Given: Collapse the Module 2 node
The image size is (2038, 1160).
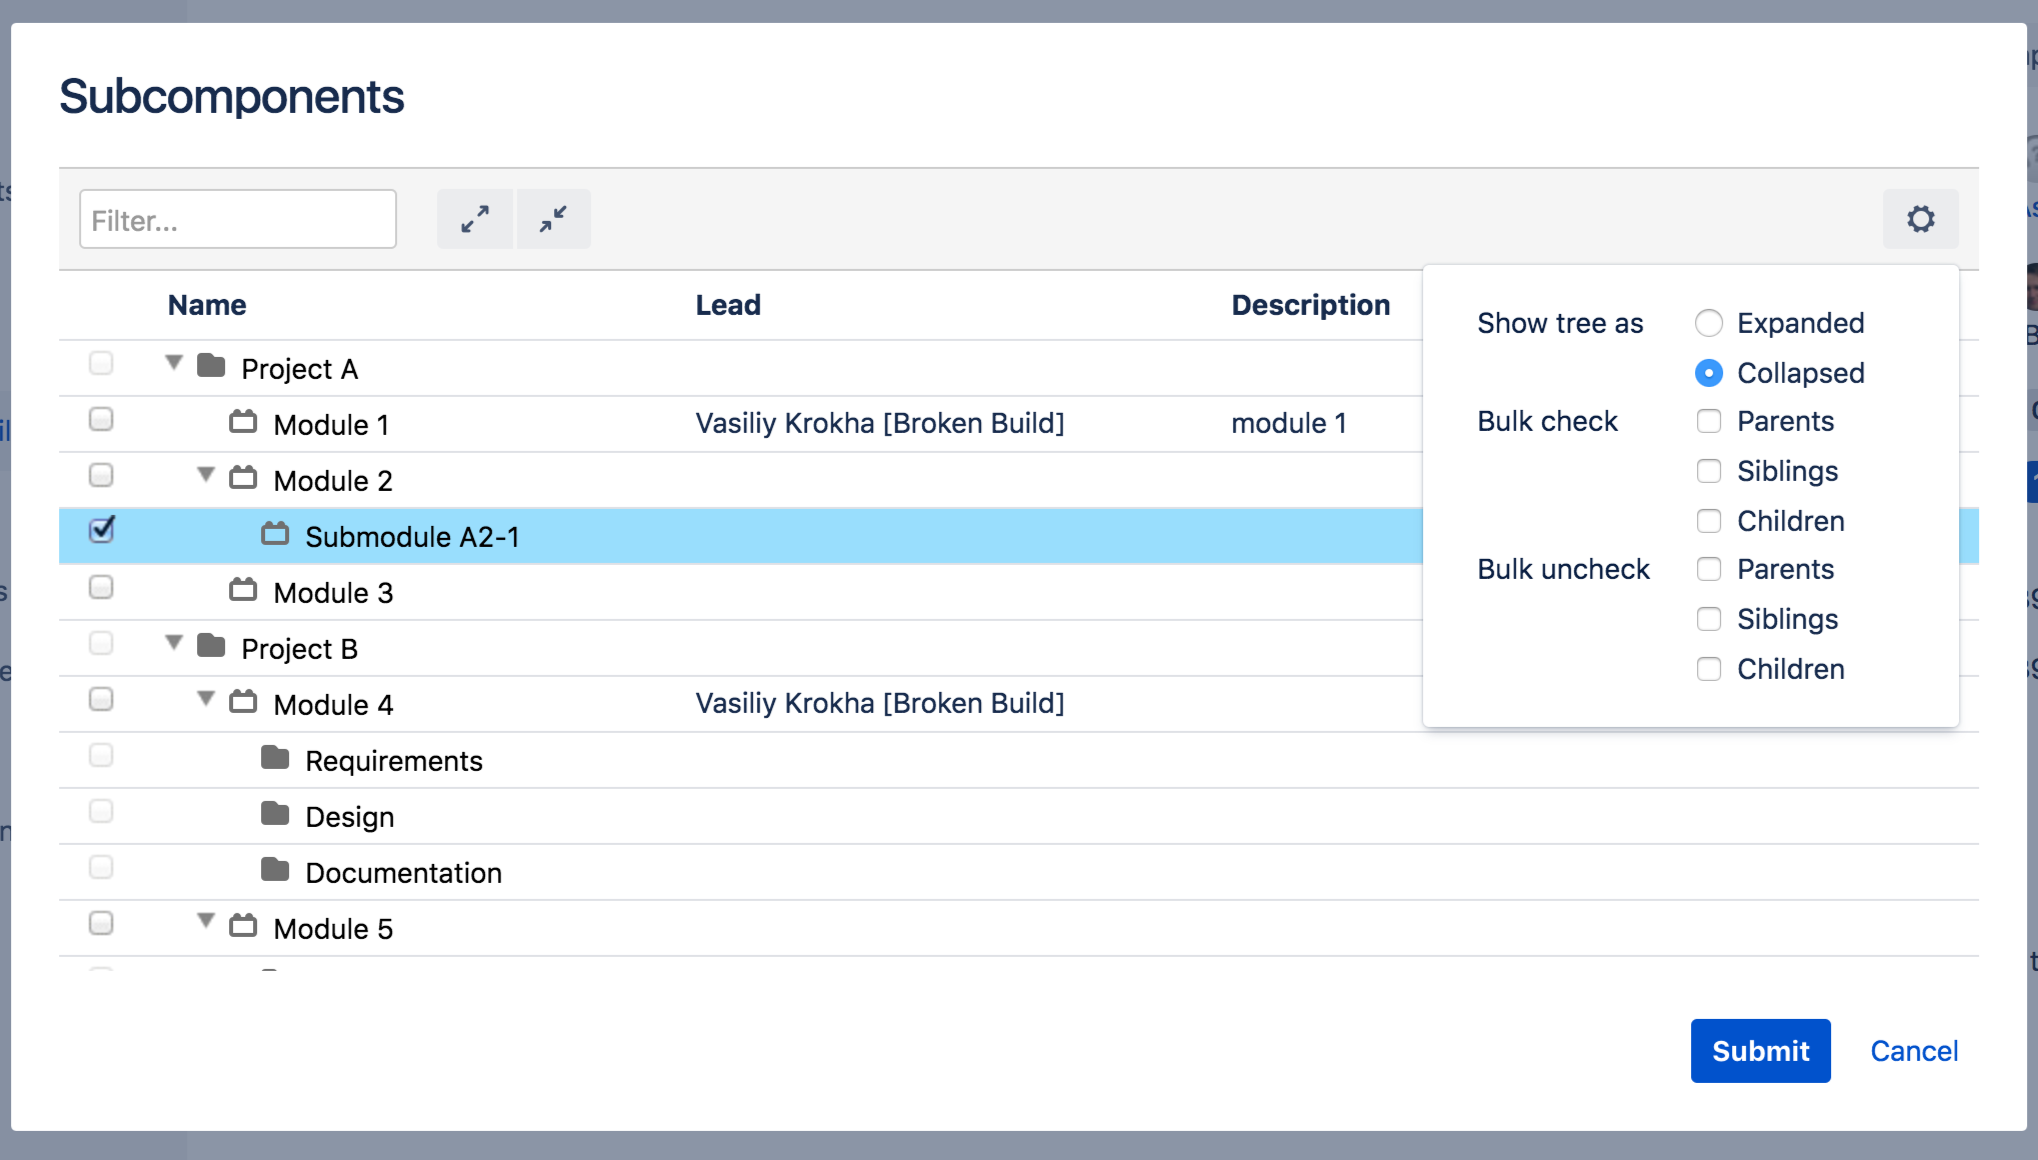Looking at the screenshot, I should click(206, 475).
